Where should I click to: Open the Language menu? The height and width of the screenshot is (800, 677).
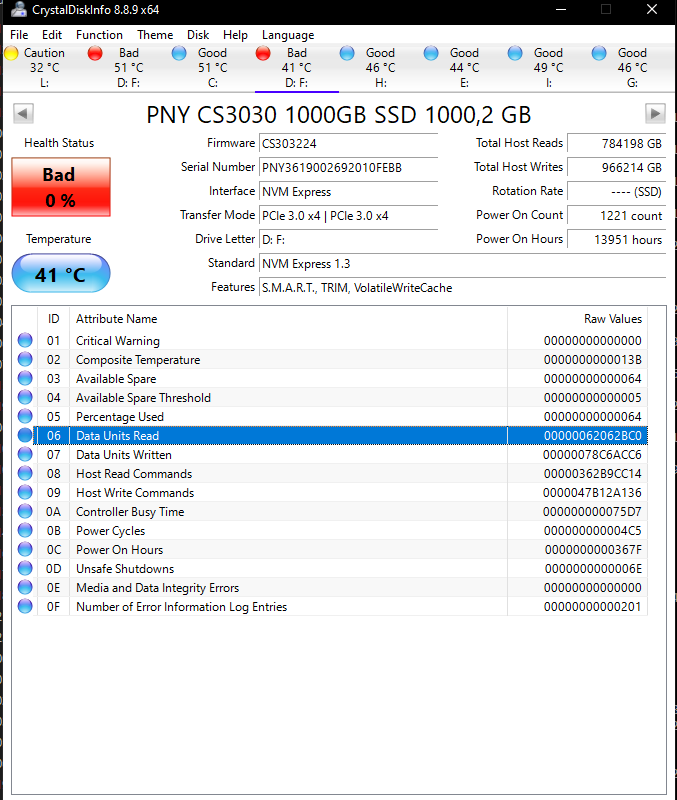tap(288, 35)
